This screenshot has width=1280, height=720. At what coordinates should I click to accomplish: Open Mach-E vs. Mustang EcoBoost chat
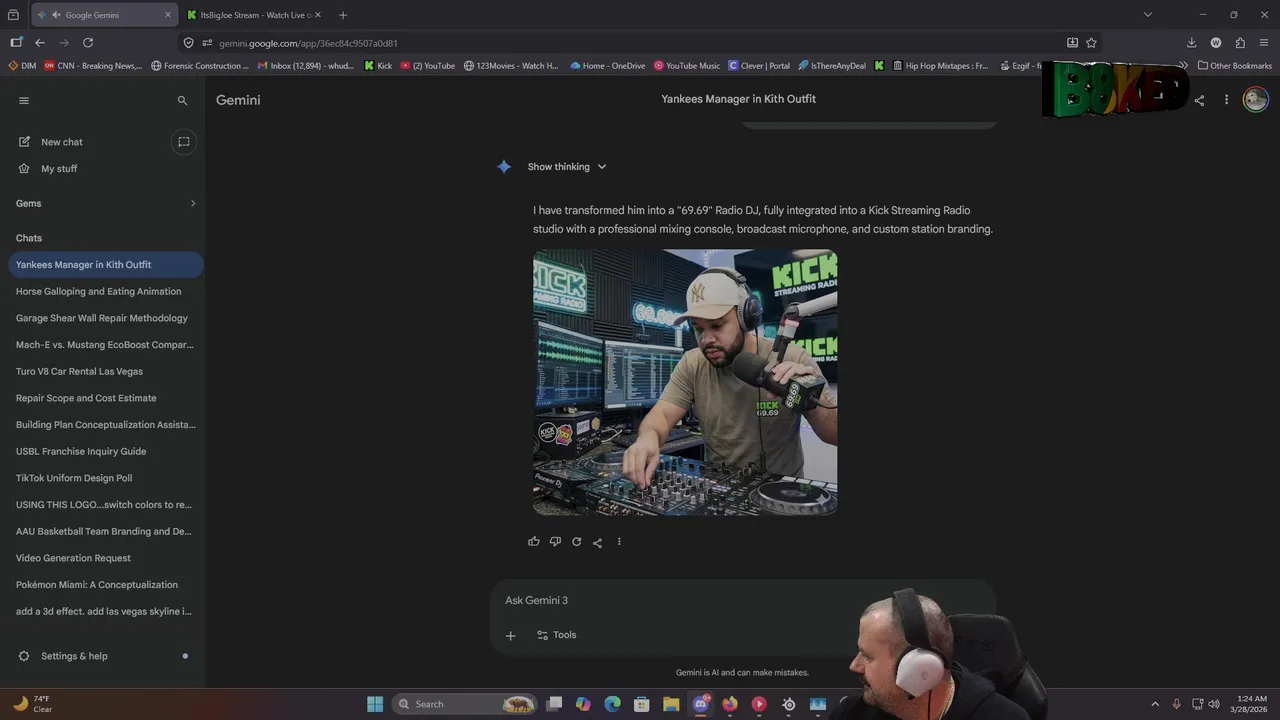(x=105, y=345)
